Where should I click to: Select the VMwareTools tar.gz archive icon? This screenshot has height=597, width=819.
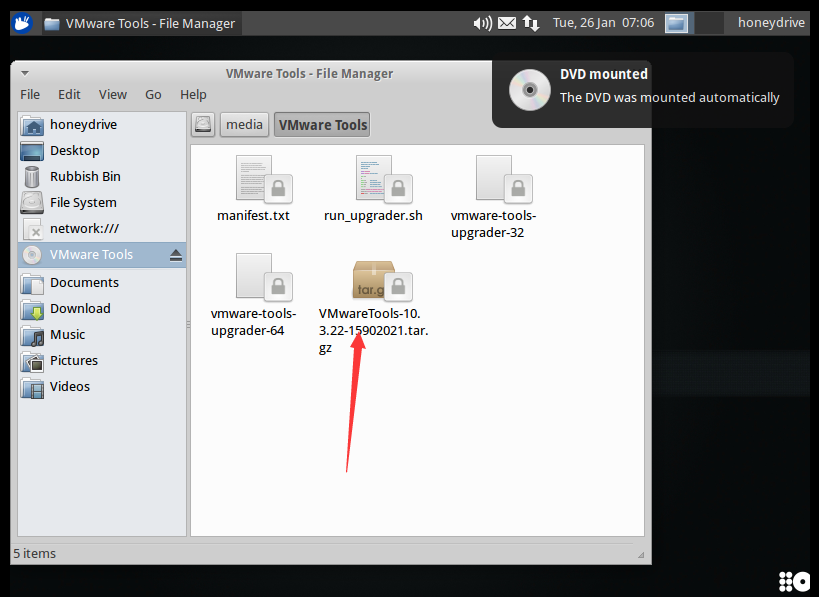(382, 280)
